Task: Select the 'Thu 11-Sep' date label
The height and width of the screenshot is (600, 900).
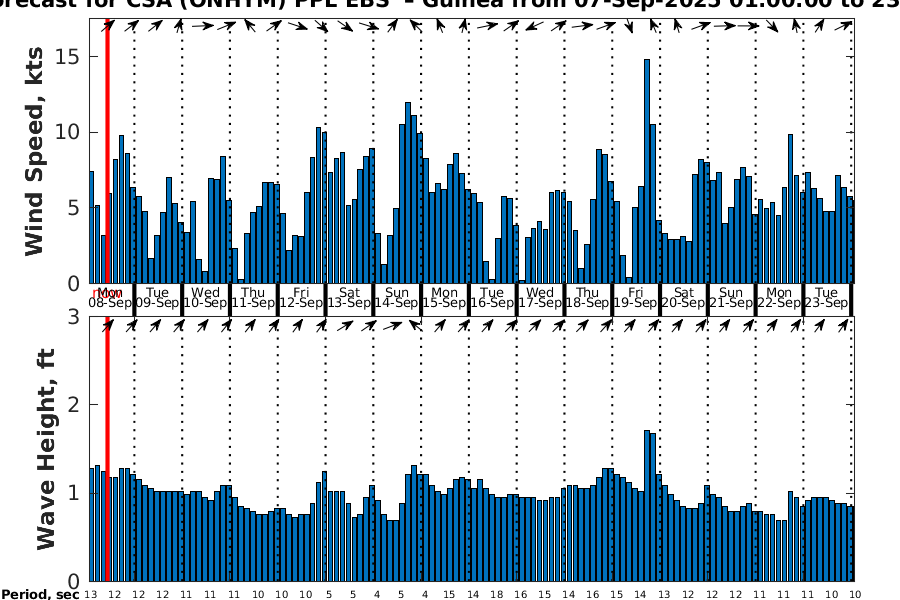Action: (253, 298)
